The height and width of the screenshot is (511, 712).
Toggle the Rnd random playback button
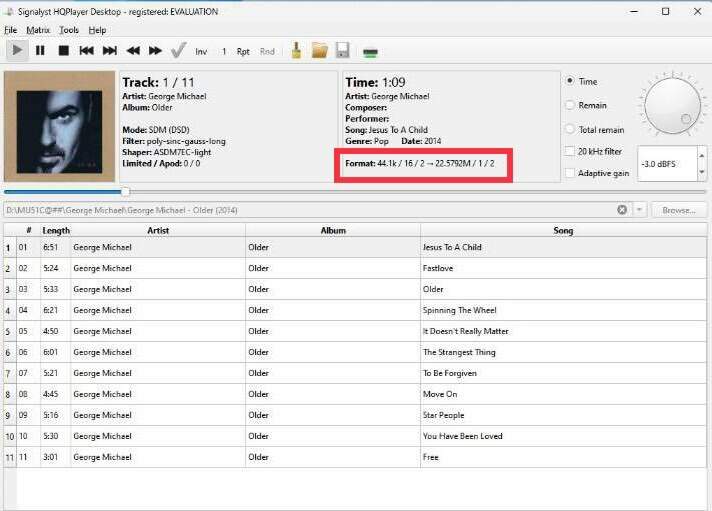[x=267, y=52]
